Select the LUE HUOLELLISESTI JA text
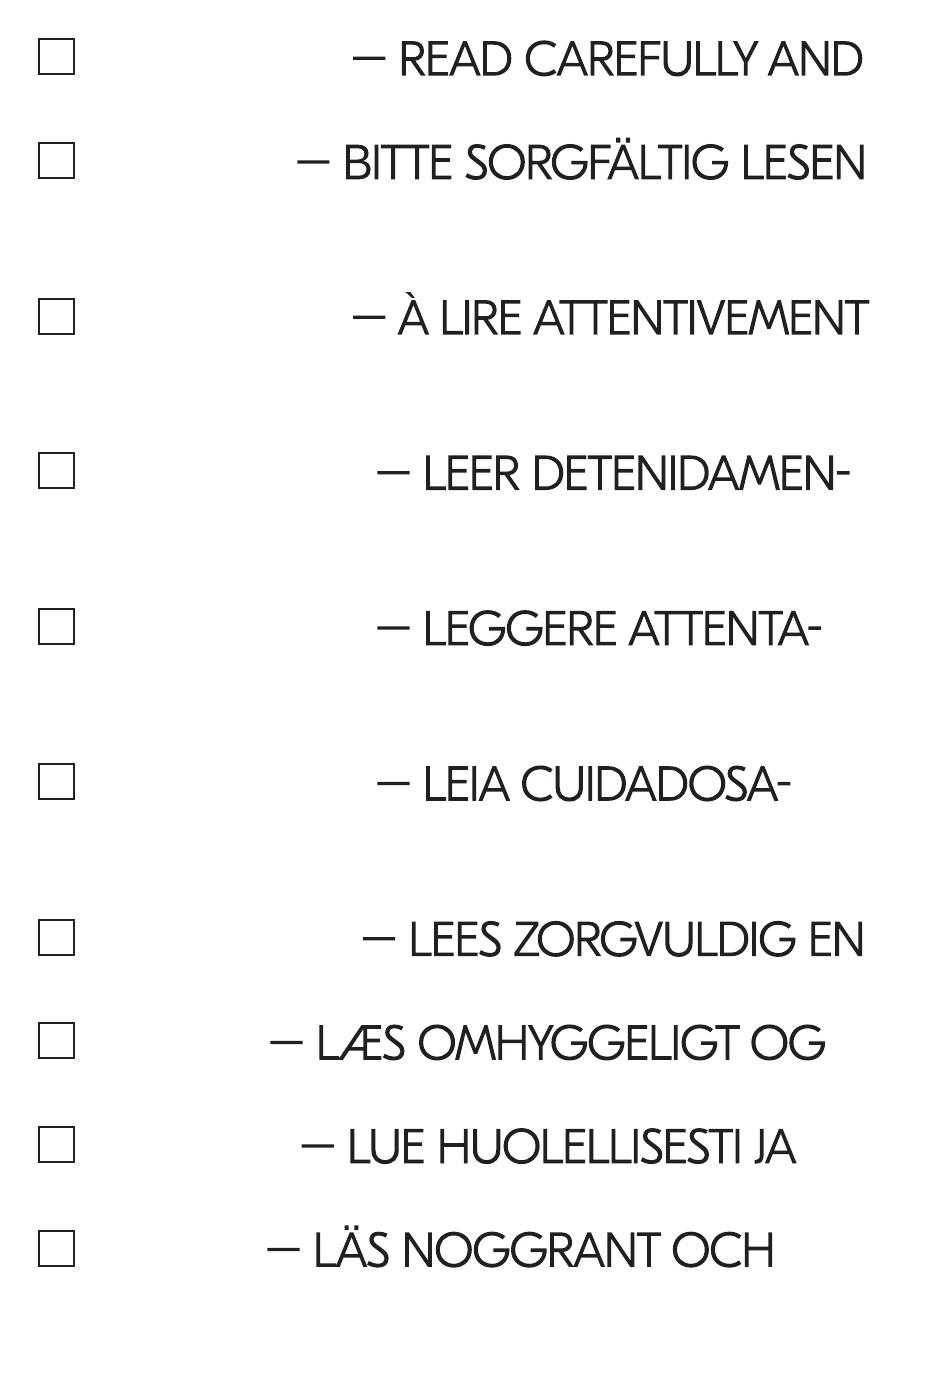This screenshot has width=950, height=1374. coord(571,1148)
